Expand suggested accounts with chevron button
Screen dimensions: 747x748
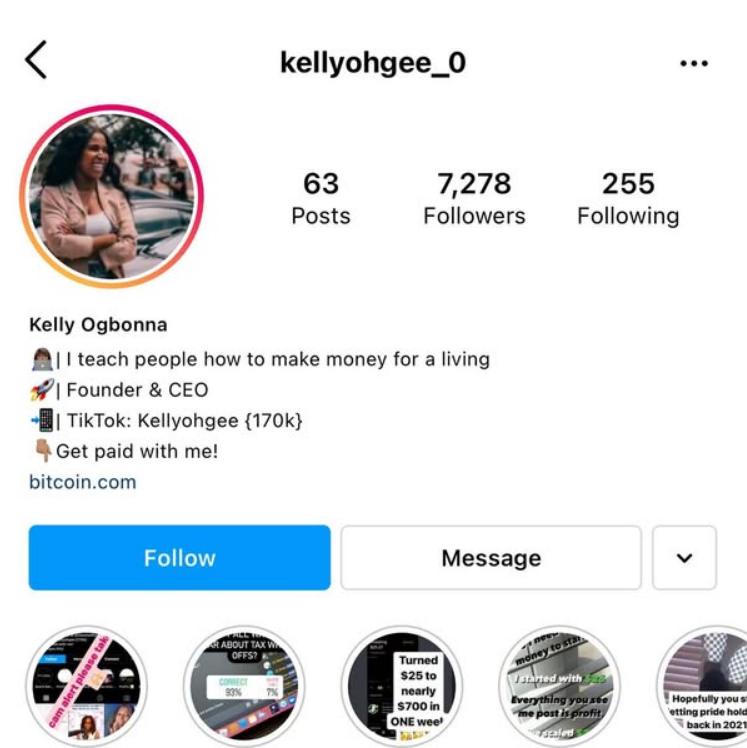click(684, 558)
